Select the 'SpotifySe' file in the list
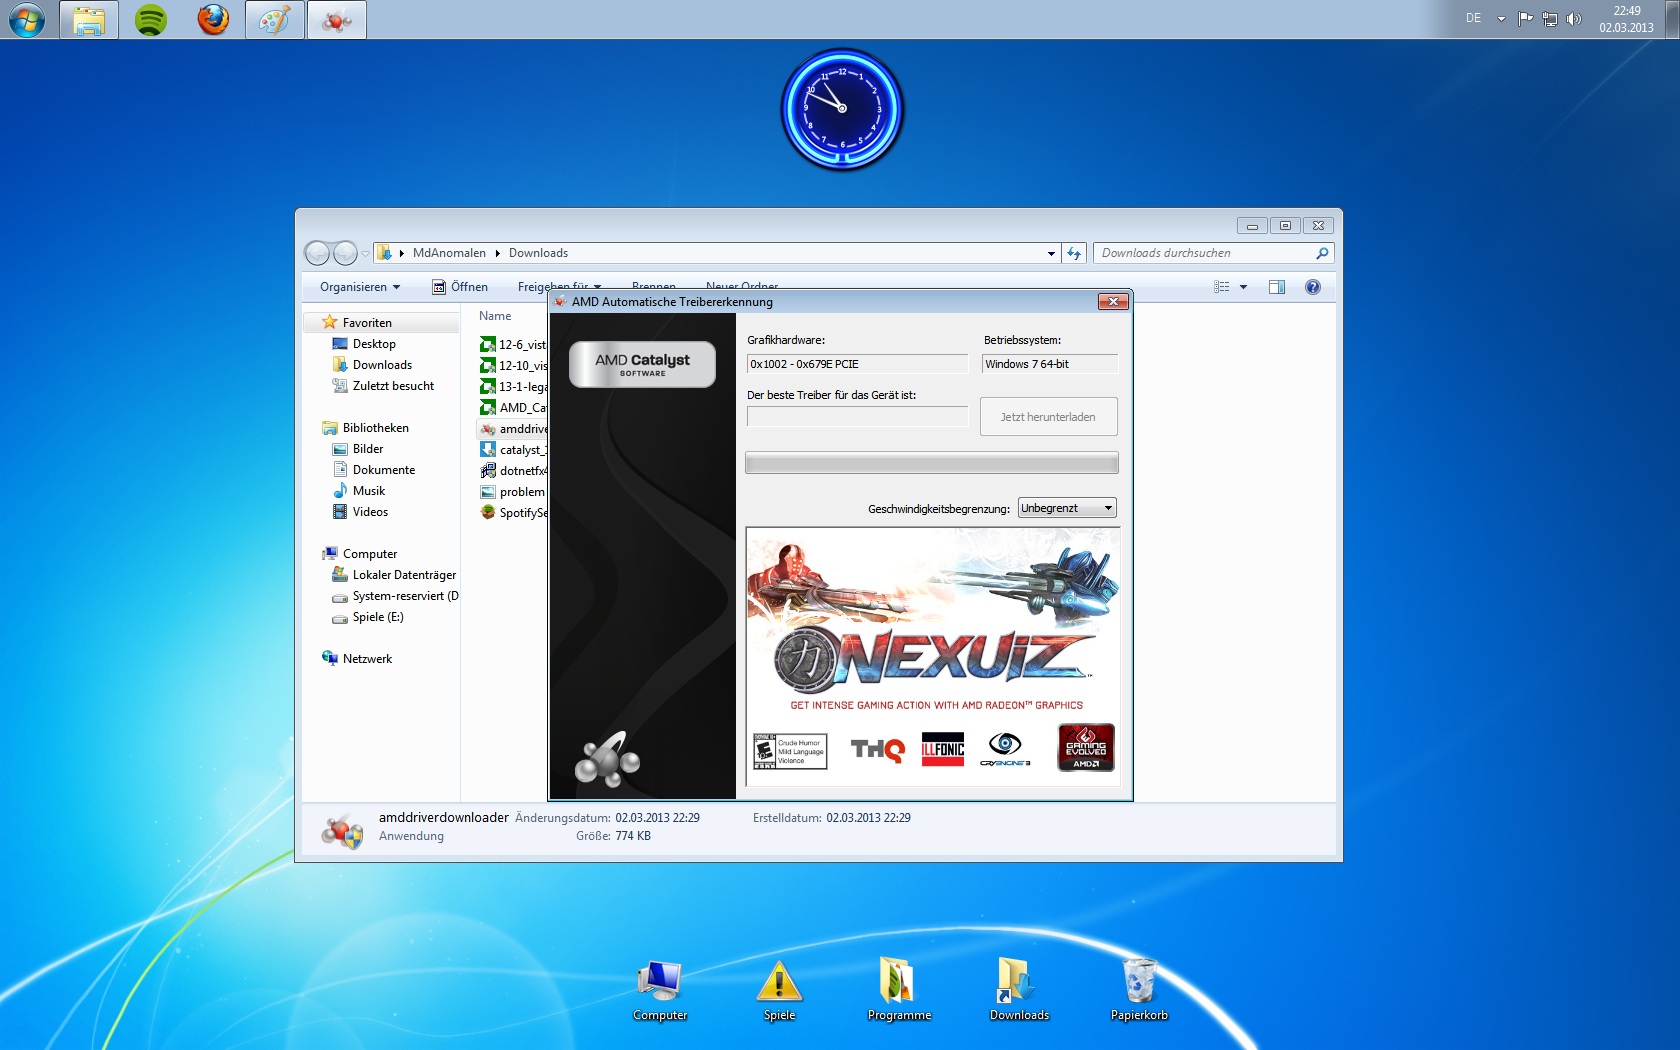The width and height of the screenshot is (1680, 1050). (513, 513)
